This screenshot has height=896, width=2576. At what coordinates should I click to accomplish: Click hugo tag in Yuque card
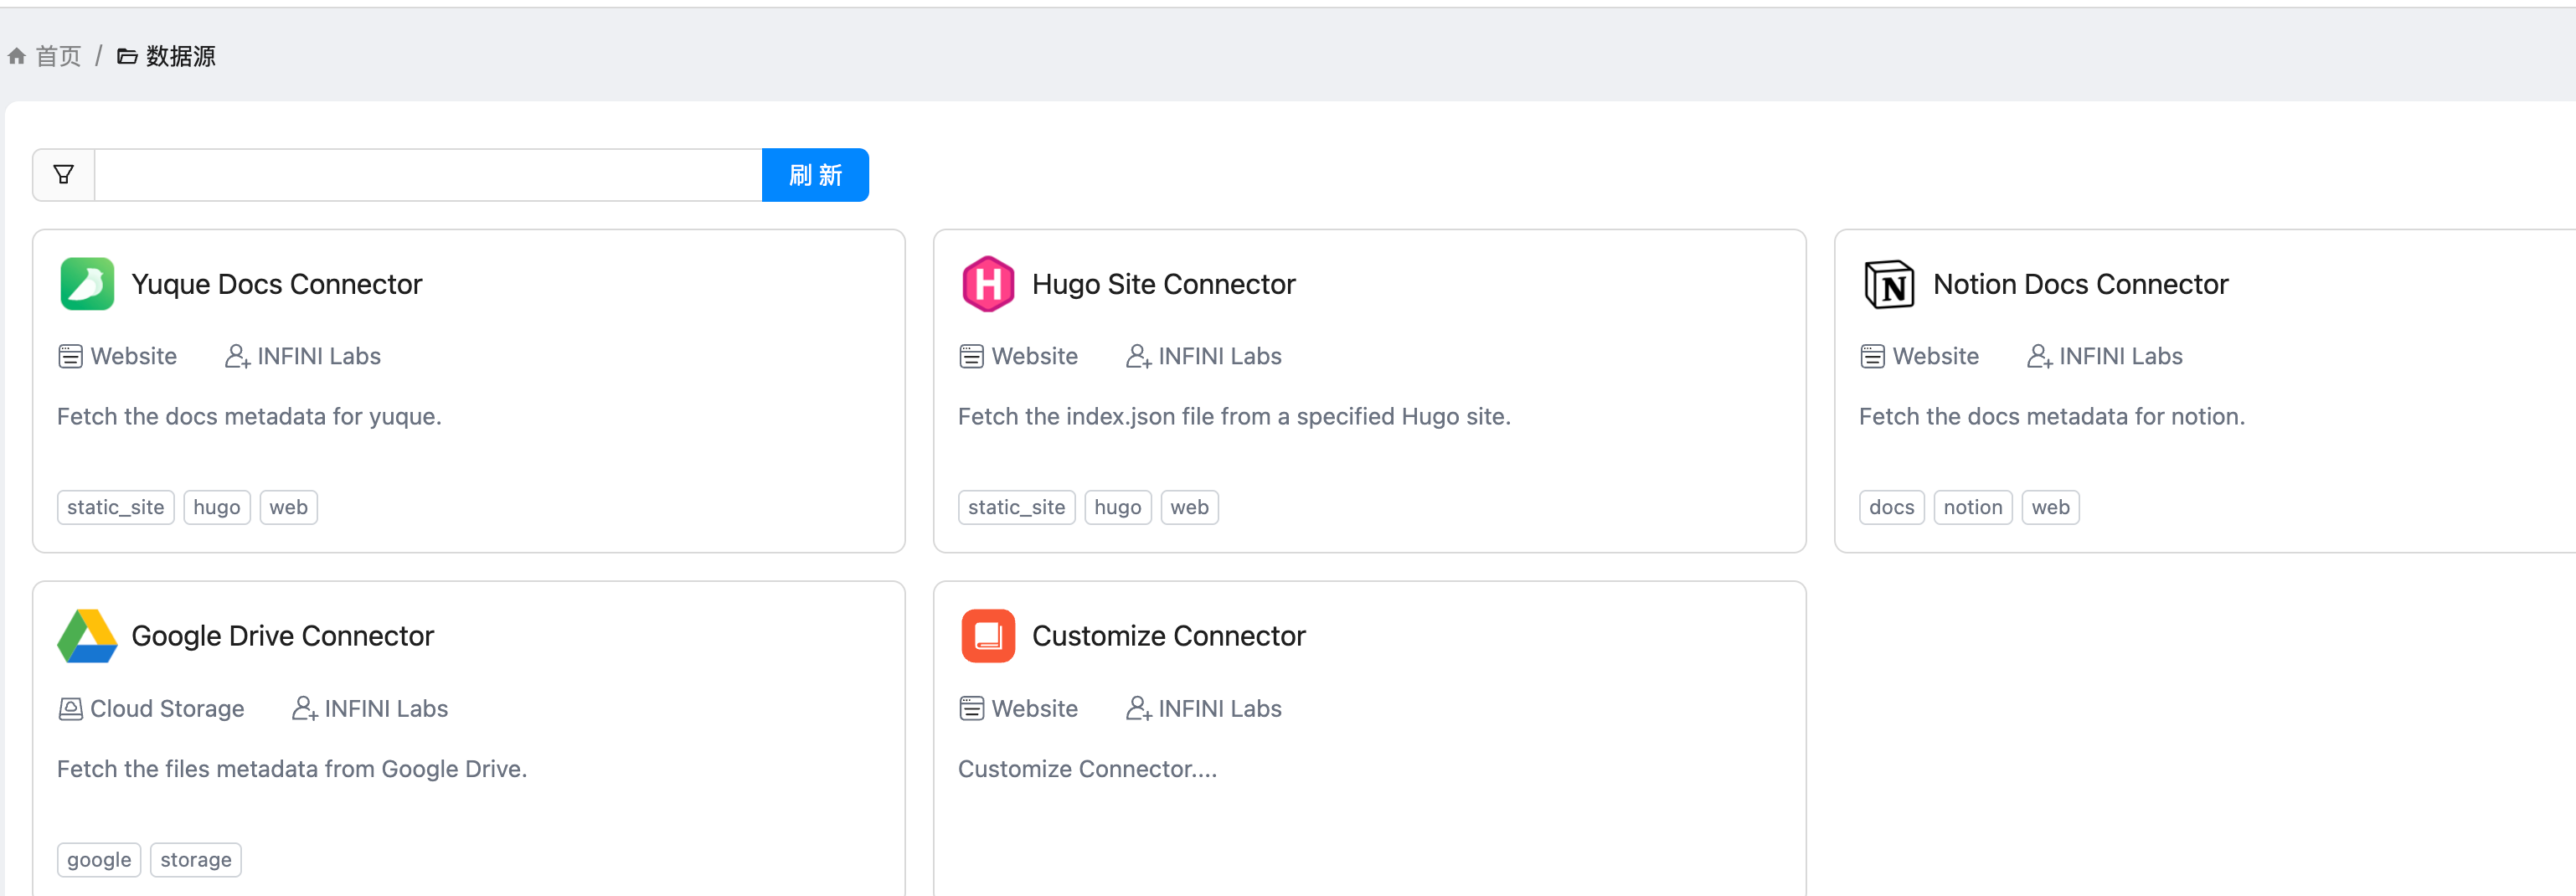217,507
